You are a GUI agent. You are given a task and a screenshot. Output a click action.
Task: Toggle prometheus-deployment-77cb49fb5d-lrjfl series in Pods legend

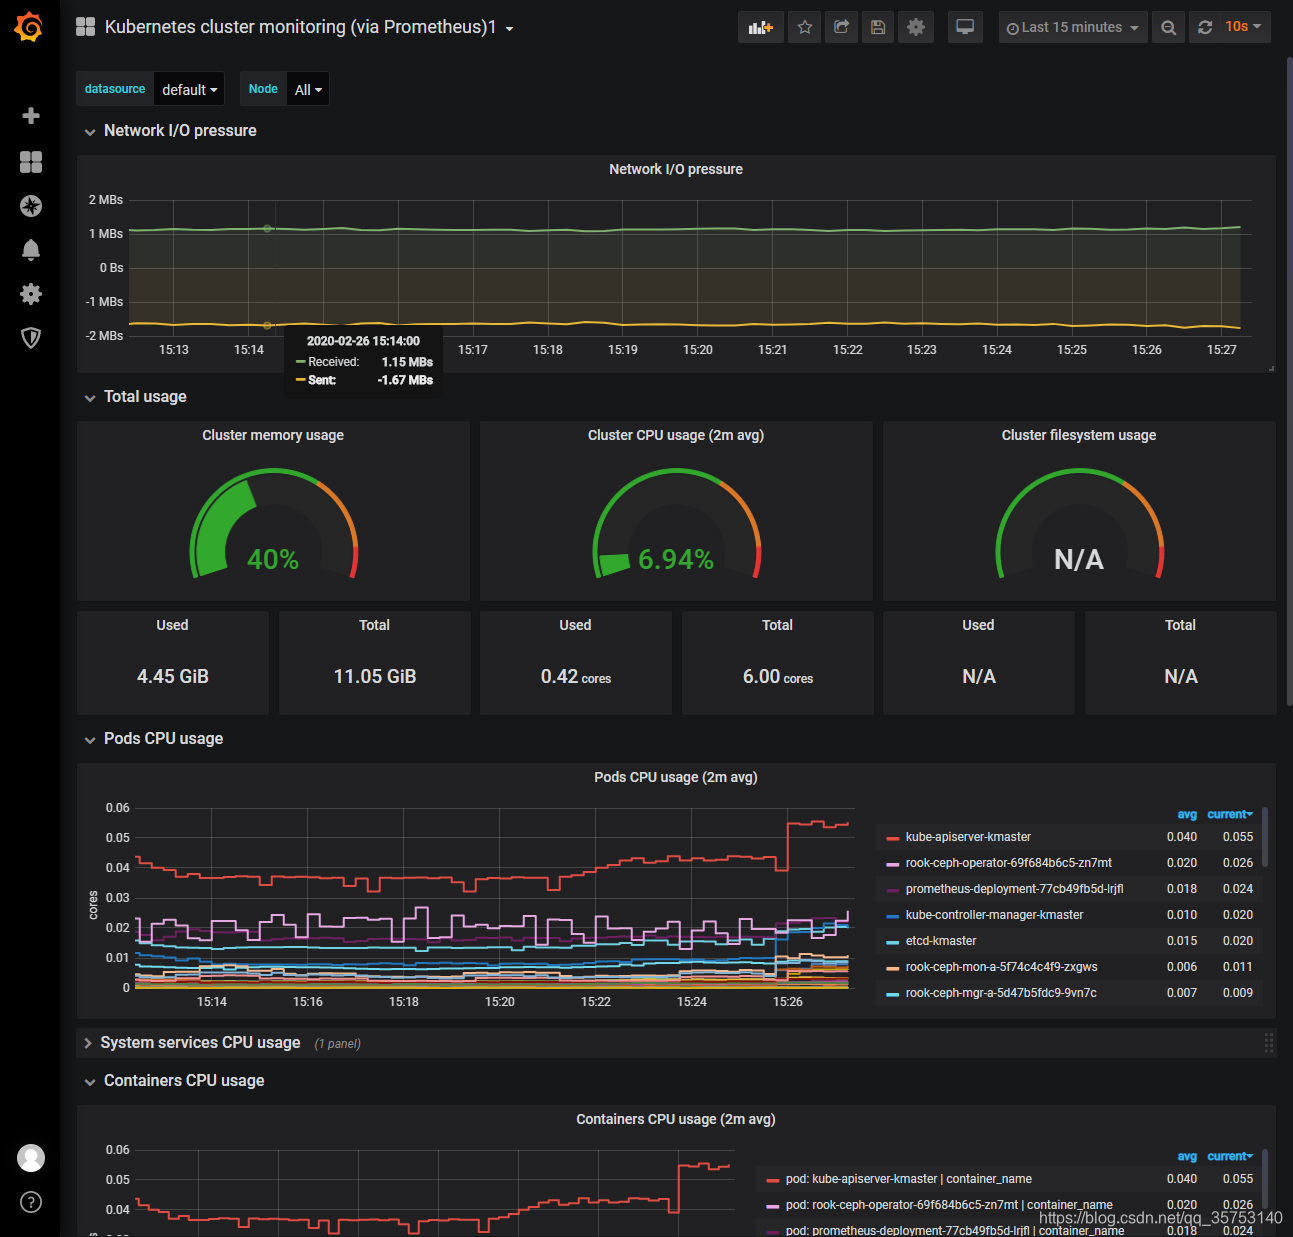click(1014, 889)
